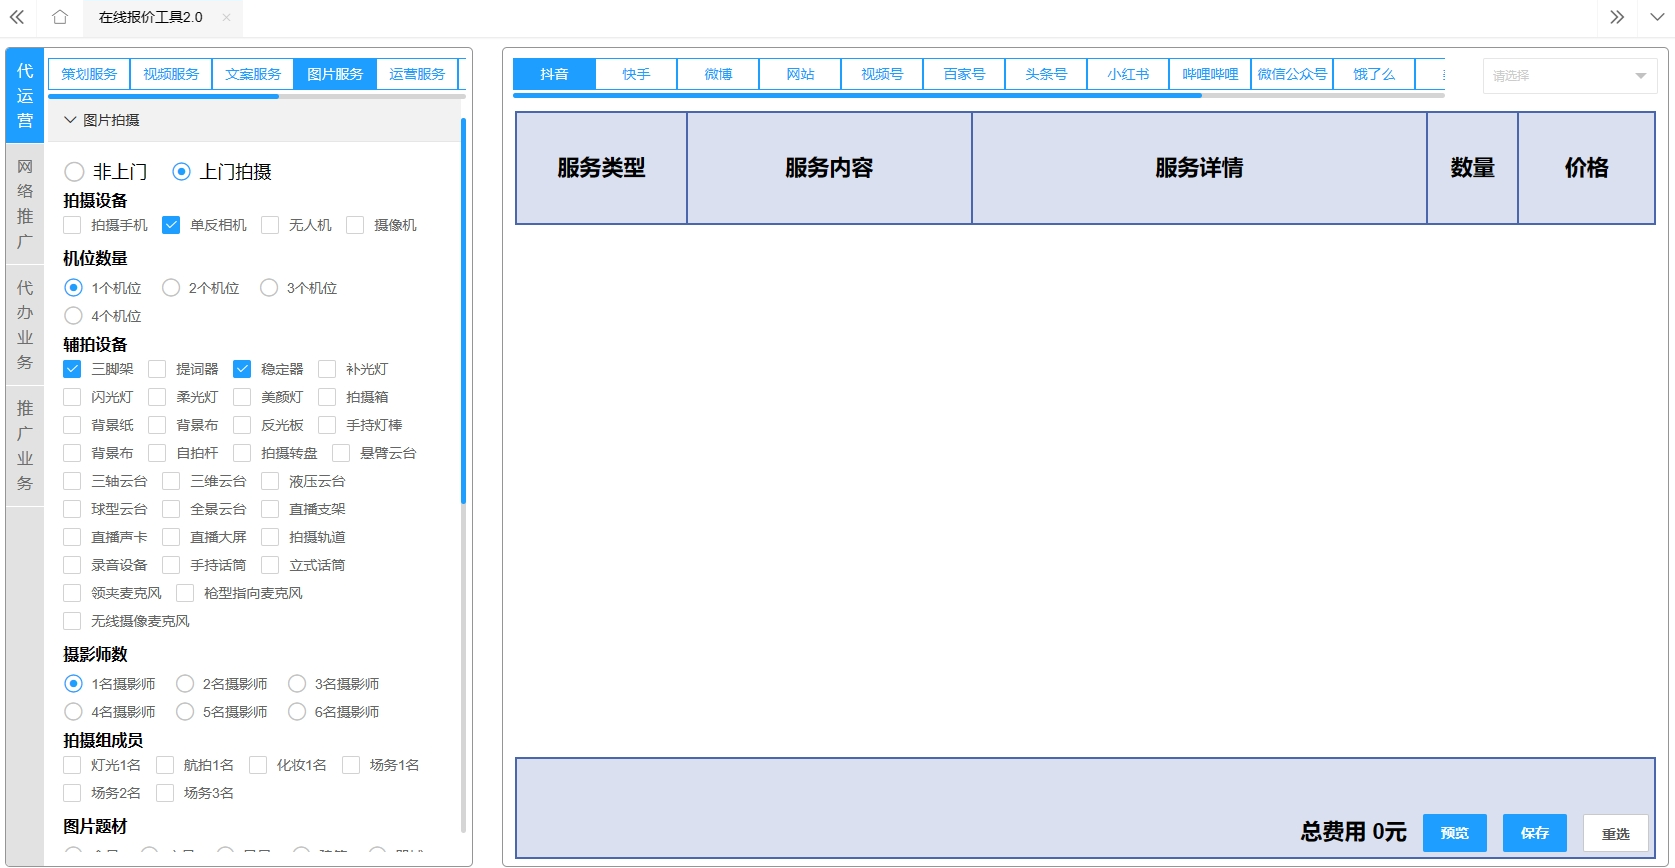Select the 哔哩哔哩 platform tab
Viewport: 1675px width, 868px height.
tap(1210, 74)
